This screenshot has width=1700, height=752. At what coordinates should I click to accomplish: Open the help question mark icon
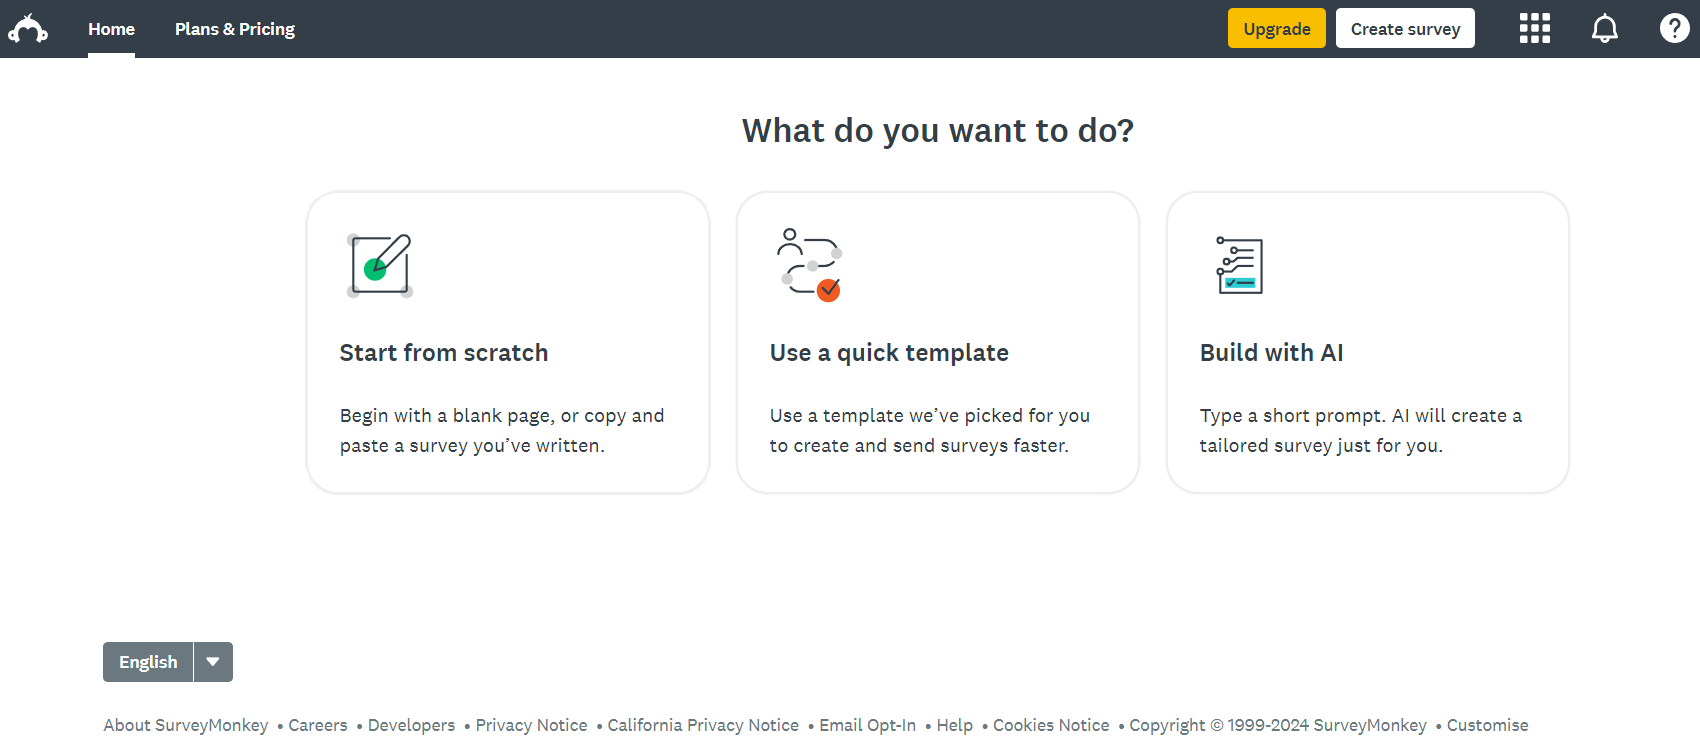(1675, 28)
